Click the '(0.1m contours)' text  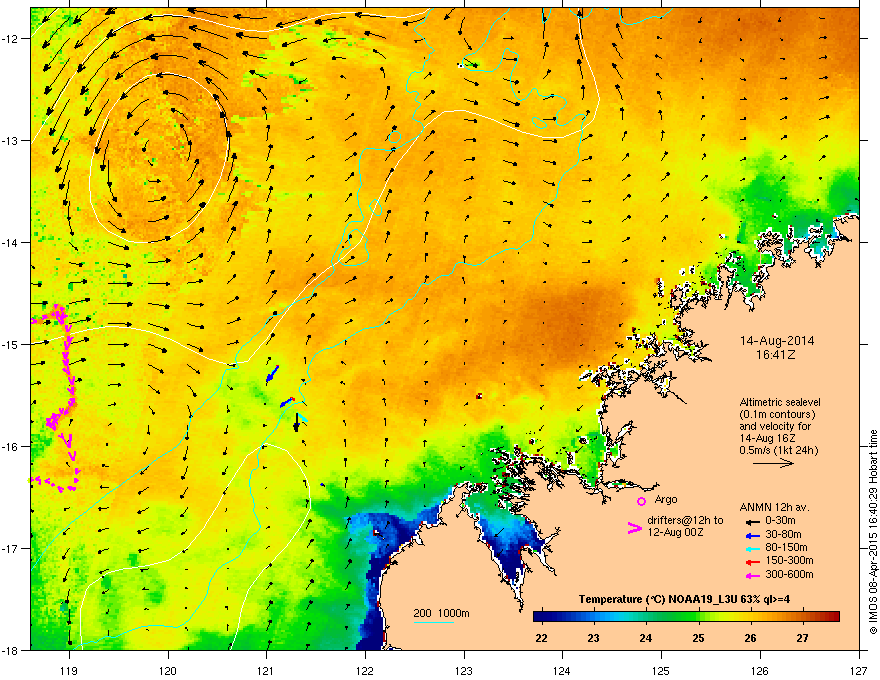click(777, 415)
